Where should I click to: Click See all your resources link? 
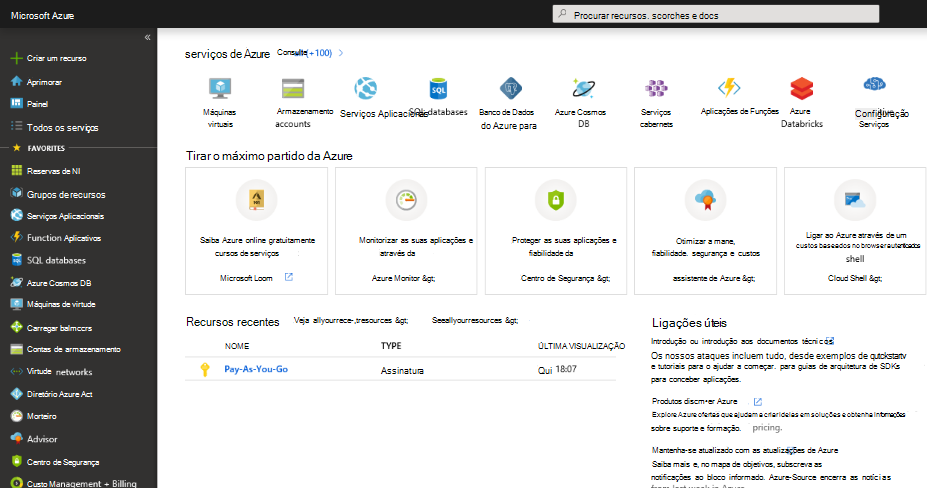475,321
